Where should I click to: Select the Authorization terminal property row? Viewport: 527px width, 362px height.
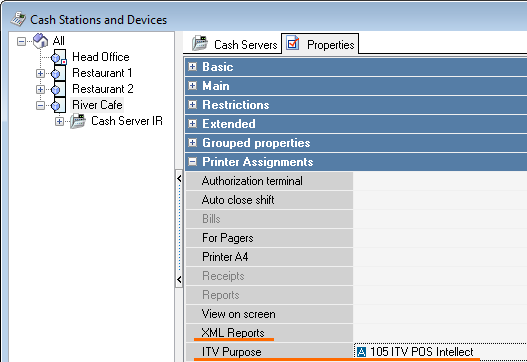tap(269, 181)
